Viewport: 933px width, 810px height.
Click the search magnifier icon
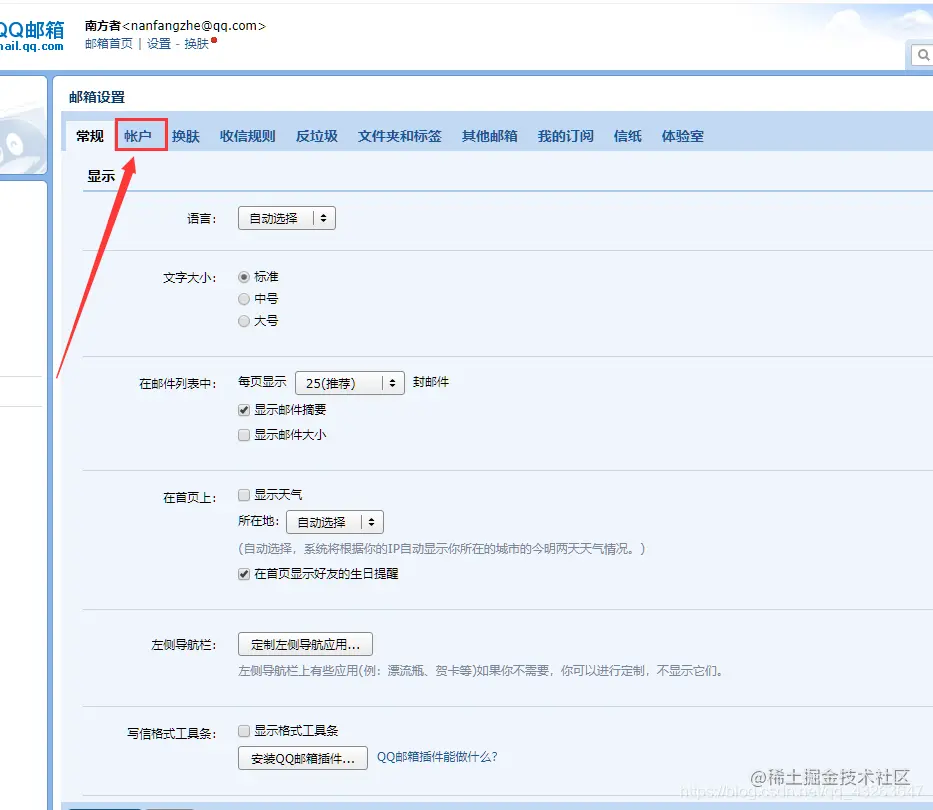point(922,55)
